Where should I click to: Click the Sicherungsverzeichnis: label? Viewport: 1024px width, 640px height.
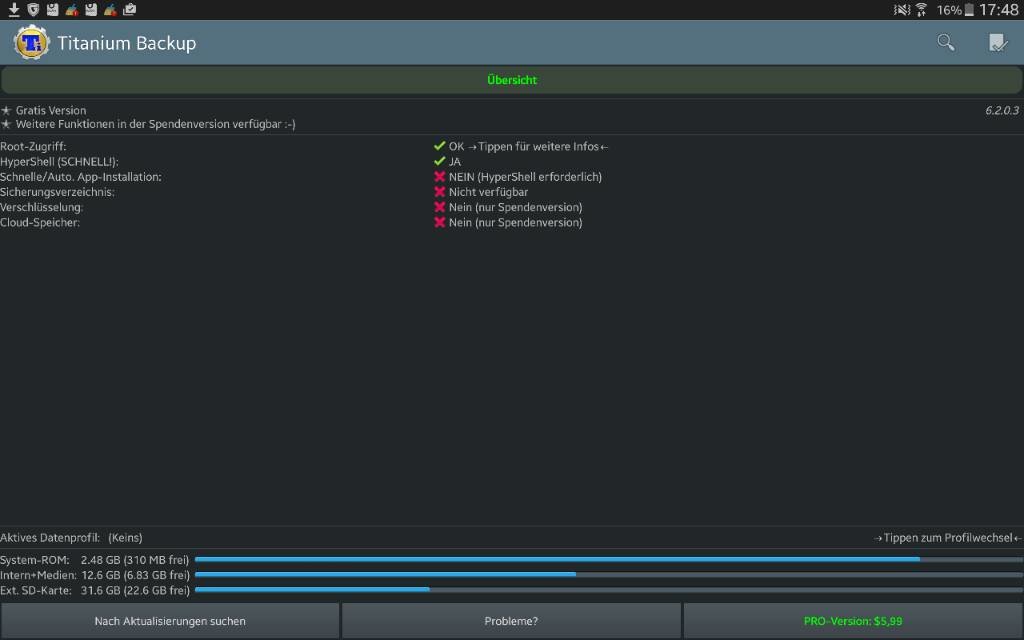tap(57, 192)
